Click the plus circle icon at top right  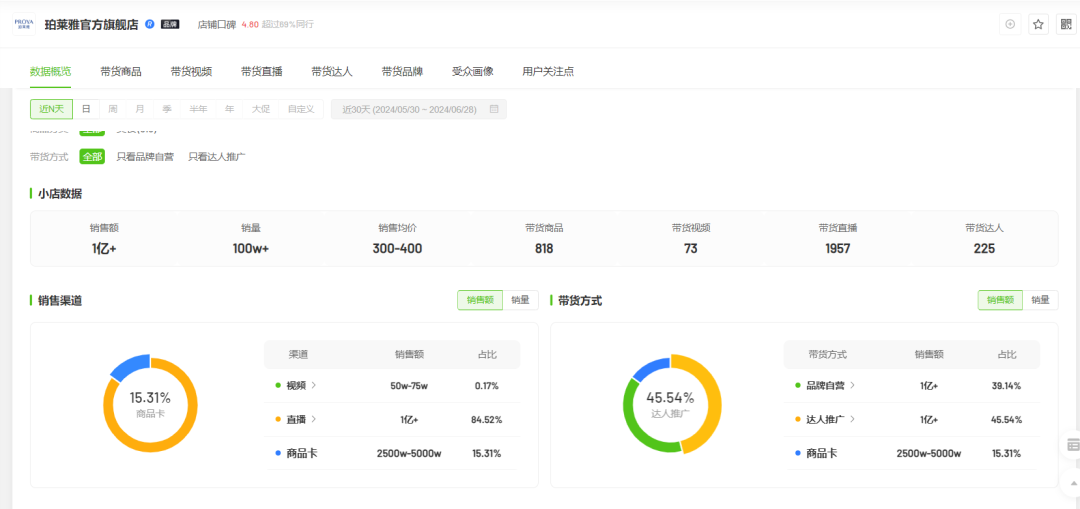pos(1010,24)
